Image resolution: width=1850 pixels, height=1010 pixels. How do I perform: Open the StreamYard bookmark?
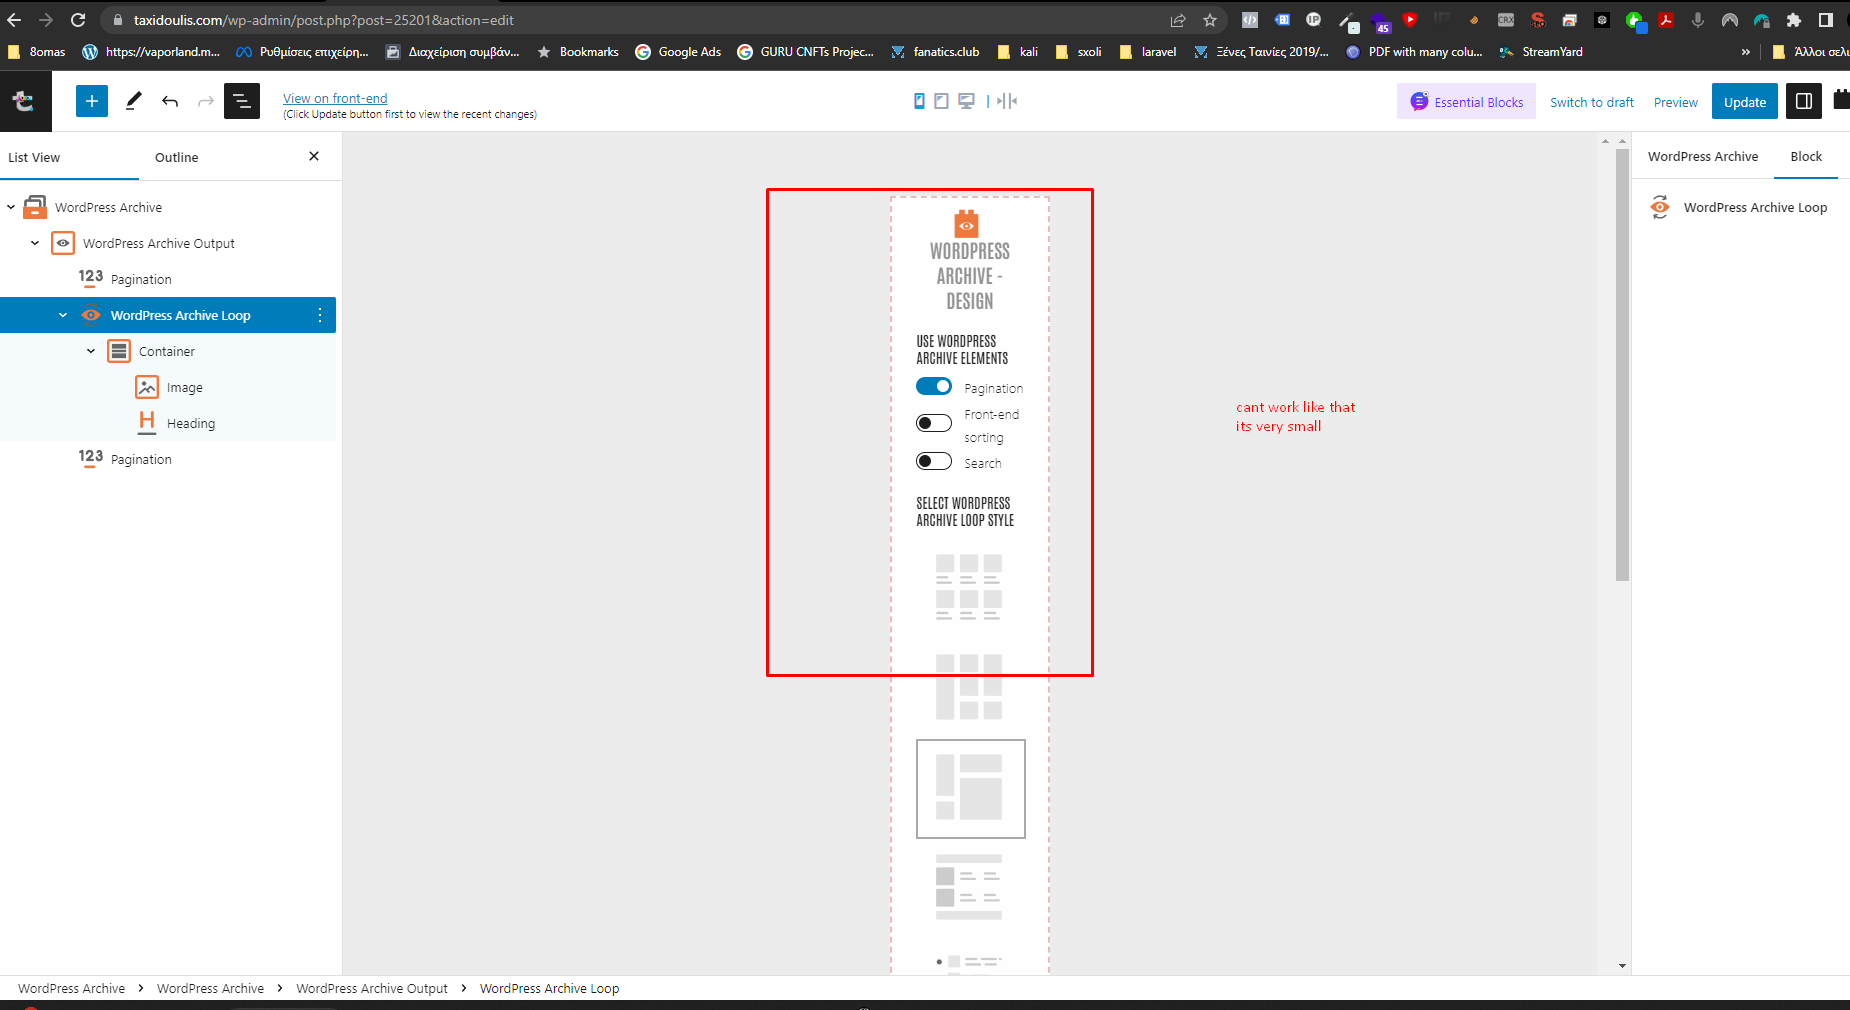click(x=1541, y=52)
